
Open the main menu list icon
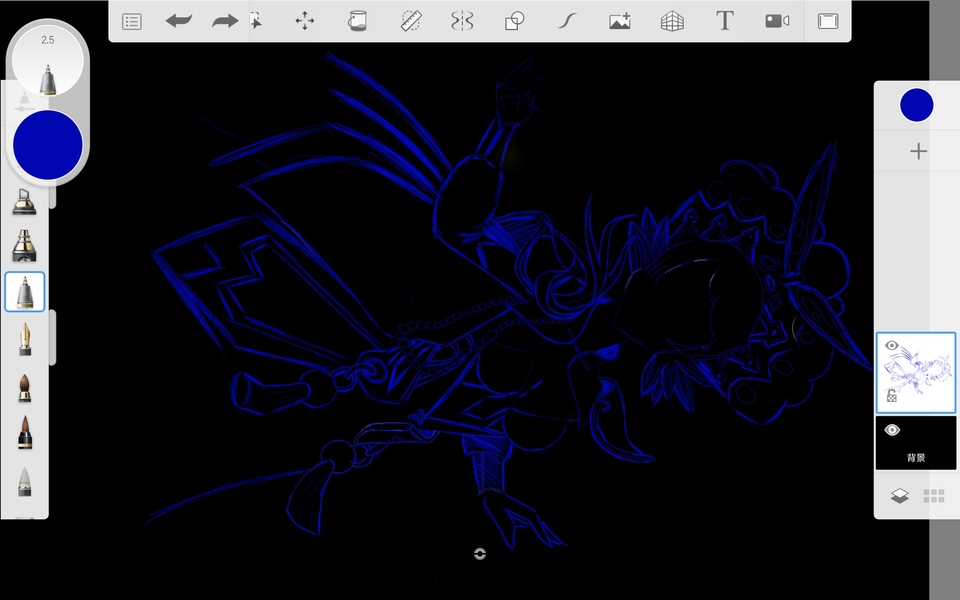[x=132, y=21]
